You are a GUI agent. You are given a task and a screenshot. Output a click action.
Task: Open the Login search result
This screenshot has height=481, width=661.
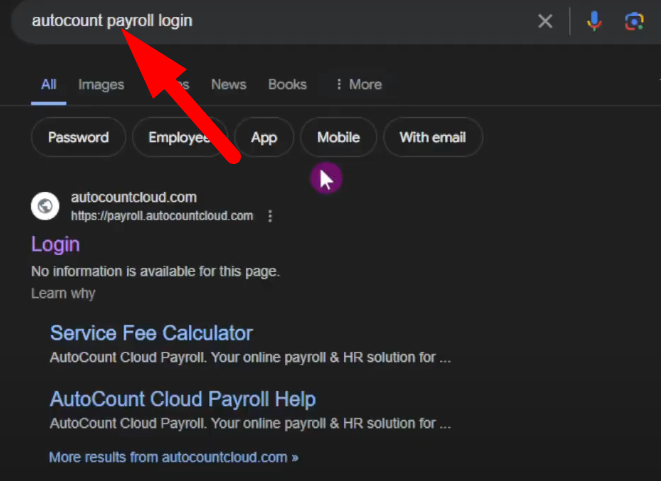pyautogui.click(x=56, y=245)
